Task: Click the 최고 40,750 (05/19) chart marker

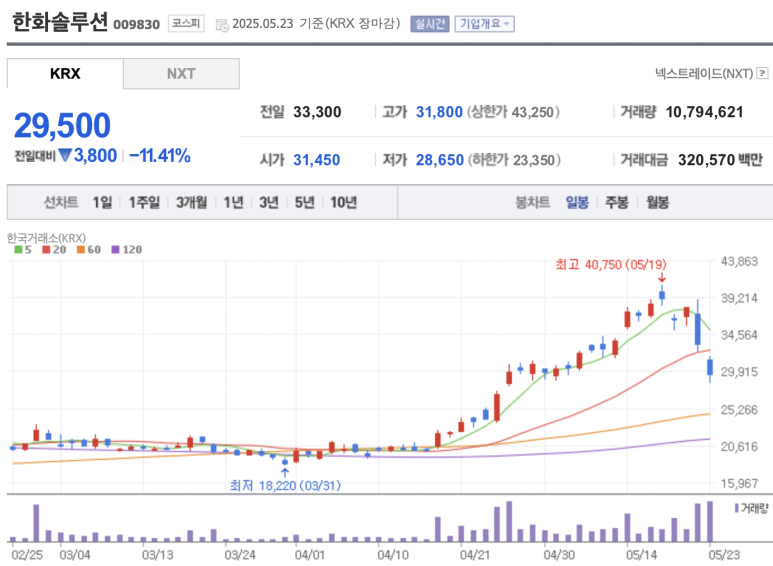Action: [611, 265]
